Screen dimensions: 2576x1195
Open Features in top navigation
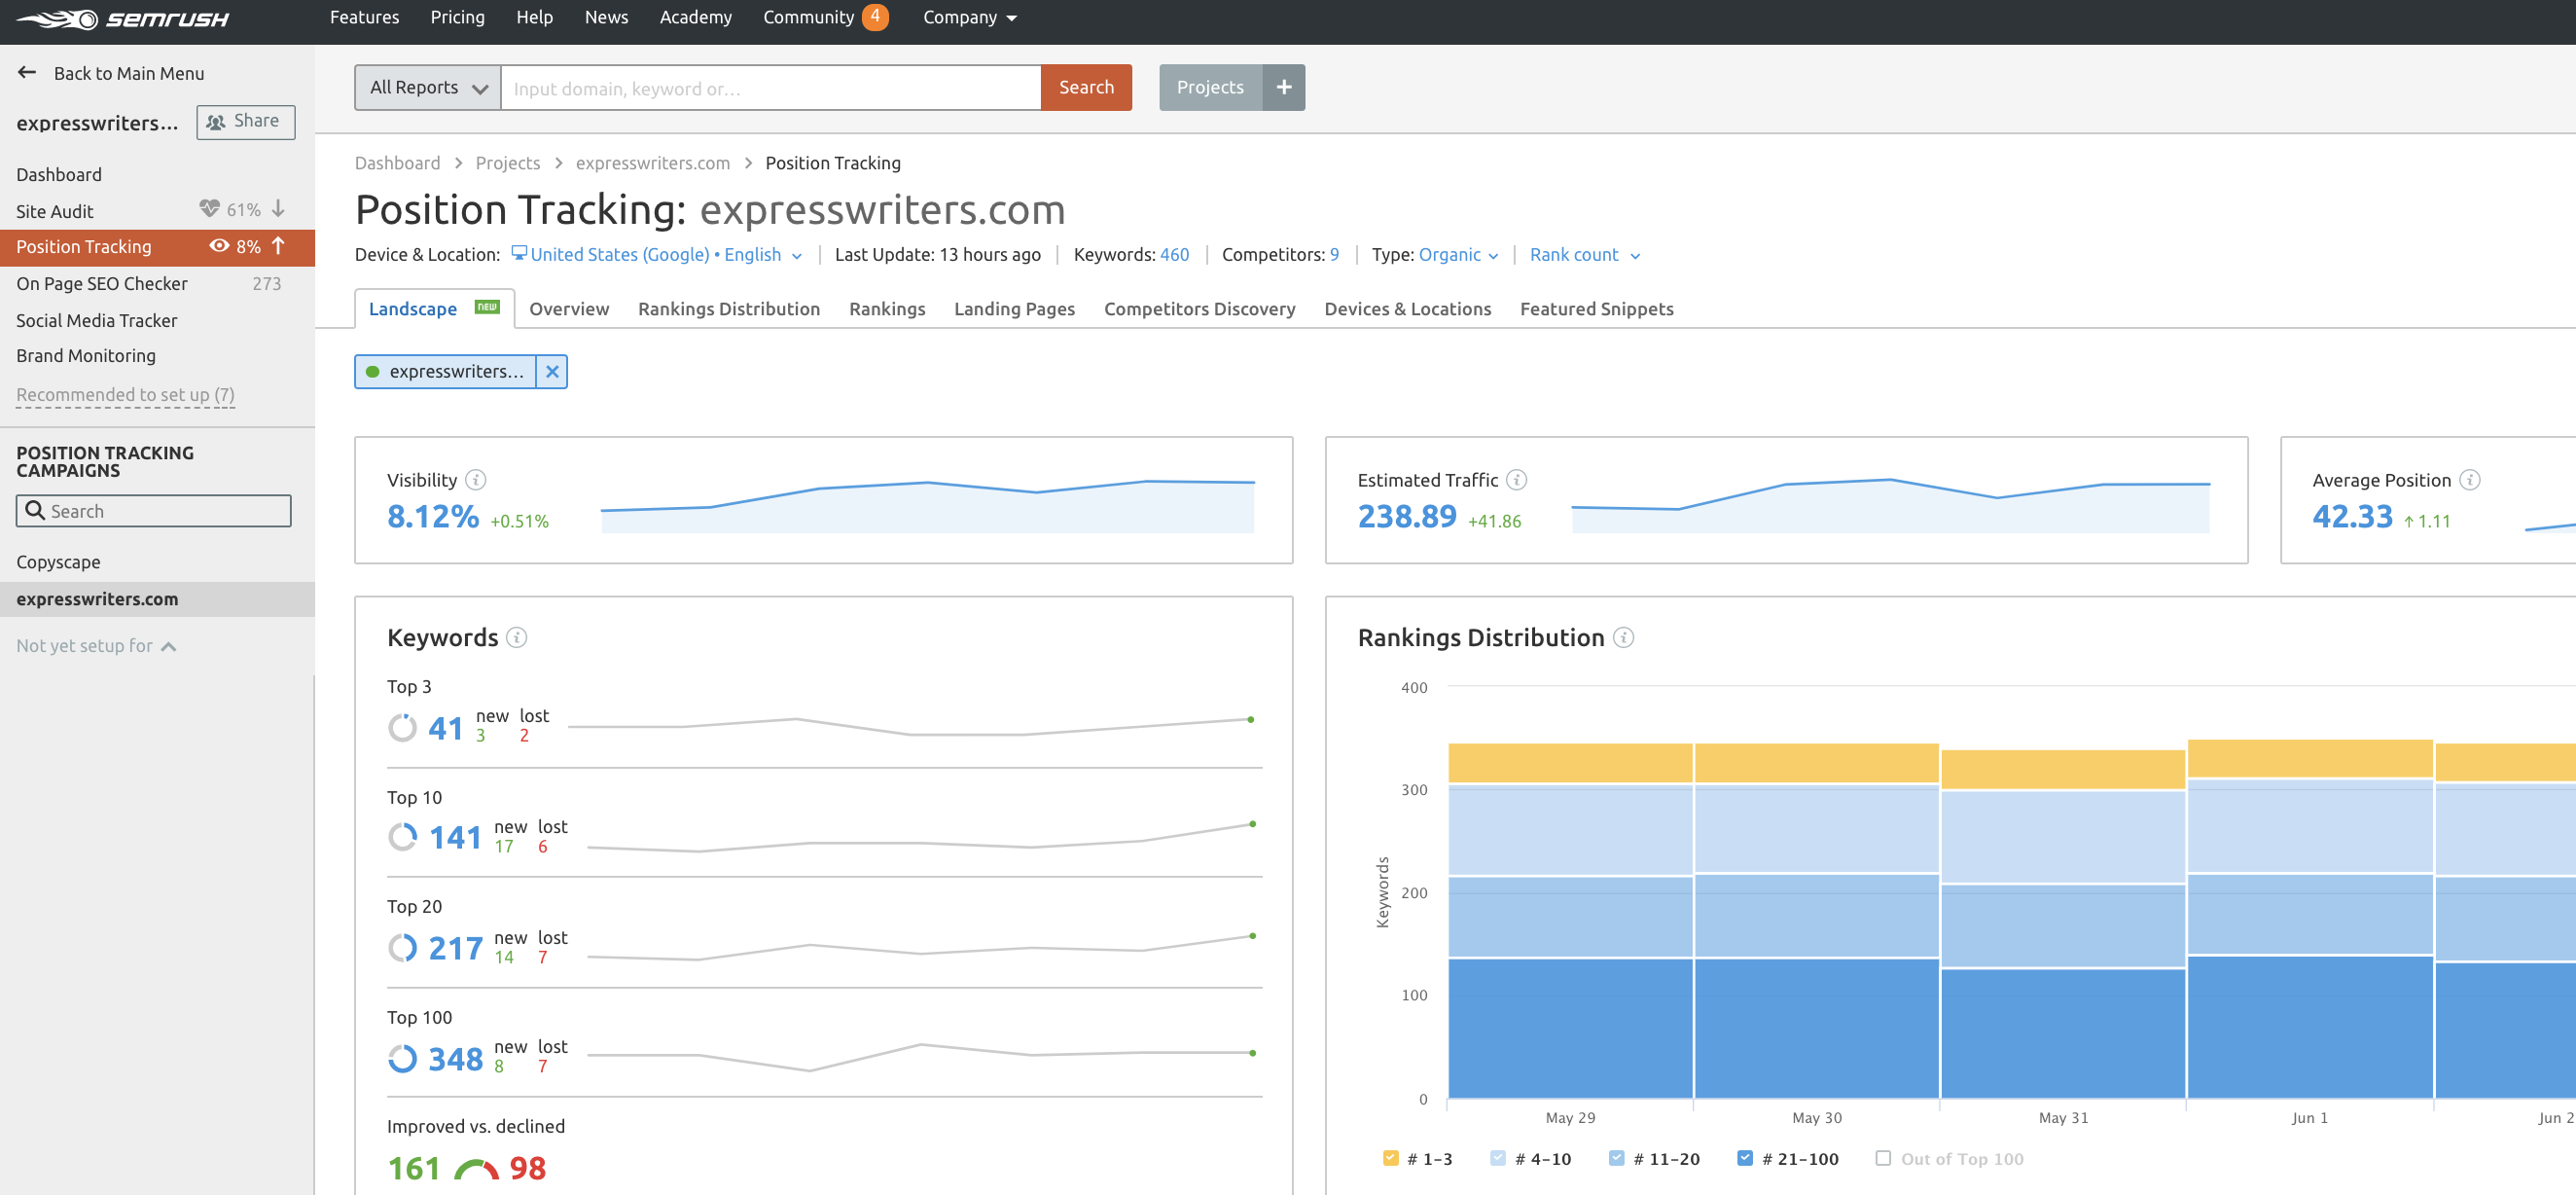point(364,17)
